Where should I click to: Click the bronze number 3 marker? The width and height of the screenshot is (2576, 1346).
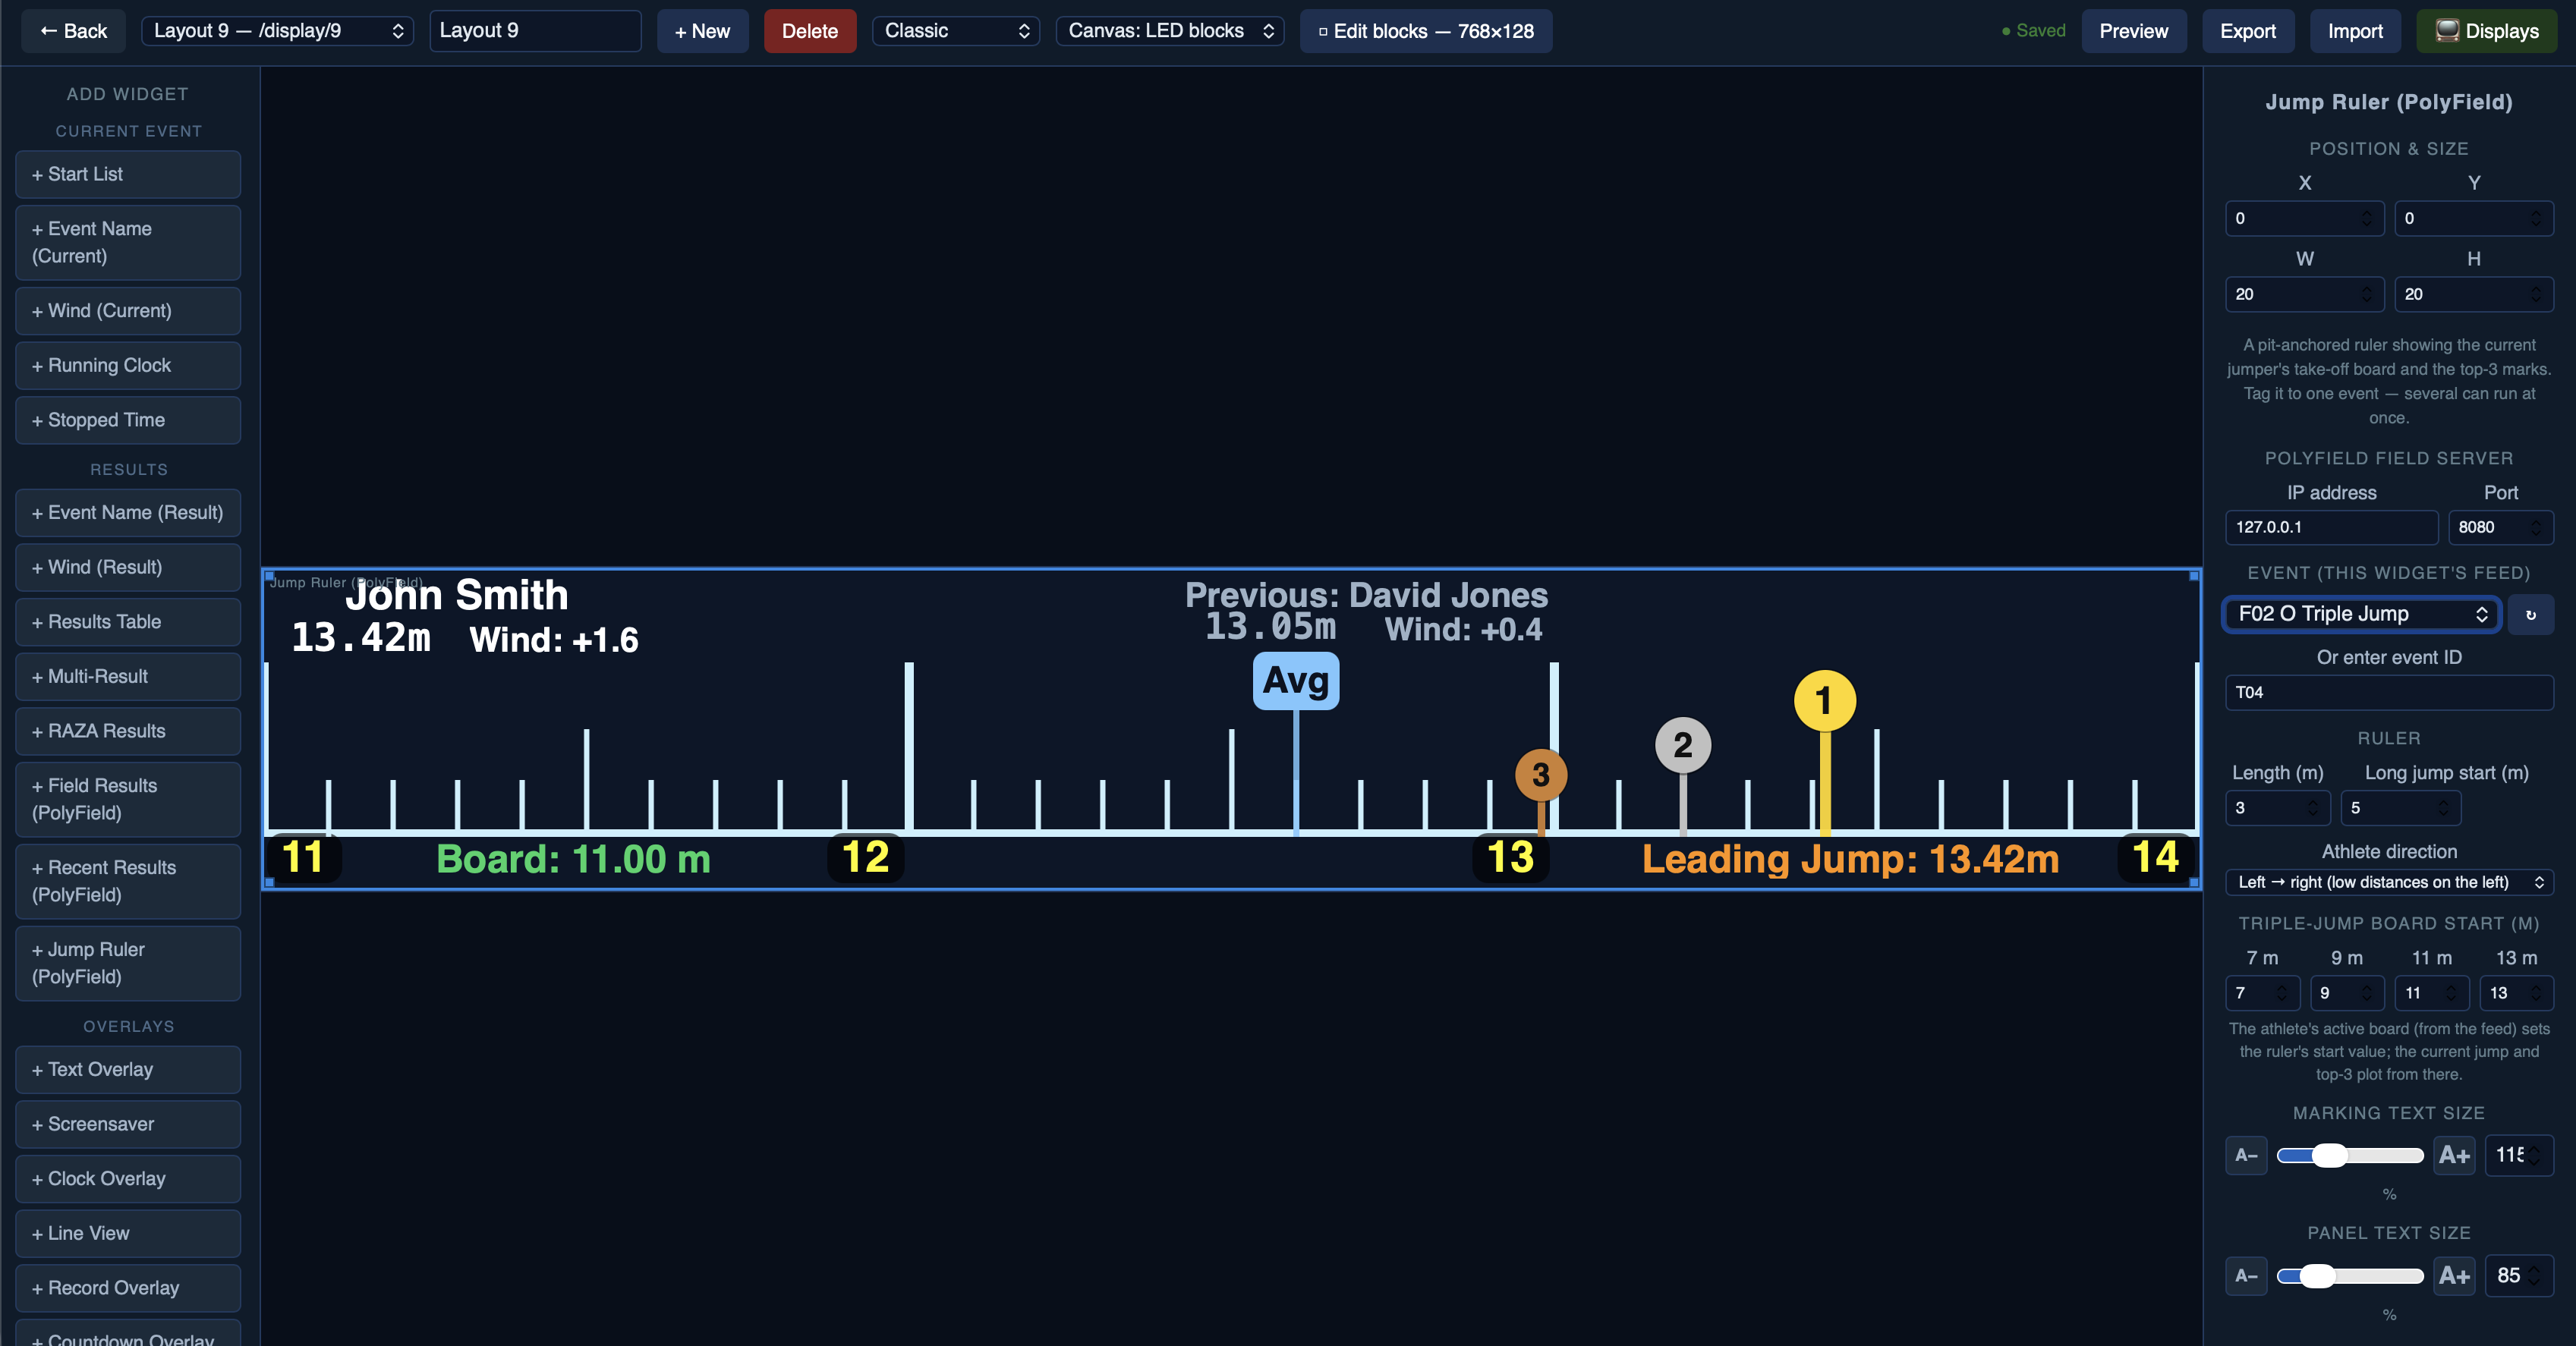pos(1540,775)
